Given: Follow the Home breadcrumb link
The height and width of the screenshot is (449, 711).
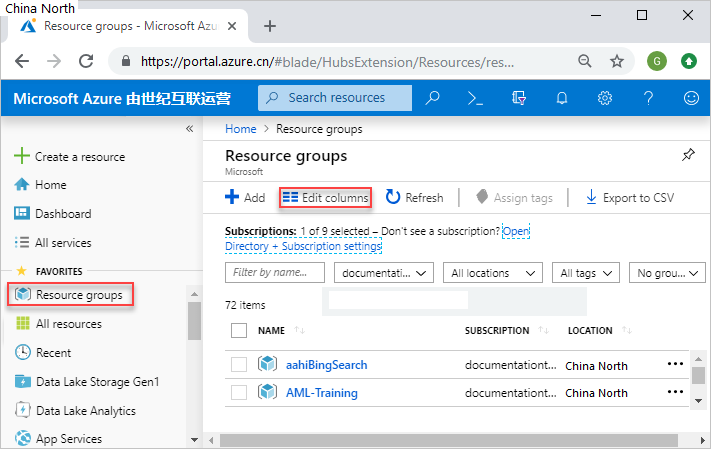Looking at the screenshot, I should (x=241, y=129).
